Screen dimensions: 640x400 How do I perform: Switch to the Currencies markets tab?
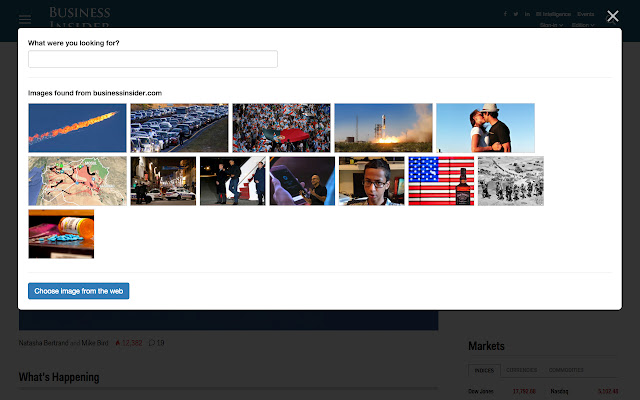pyautogui.click(x=522, y=370)
